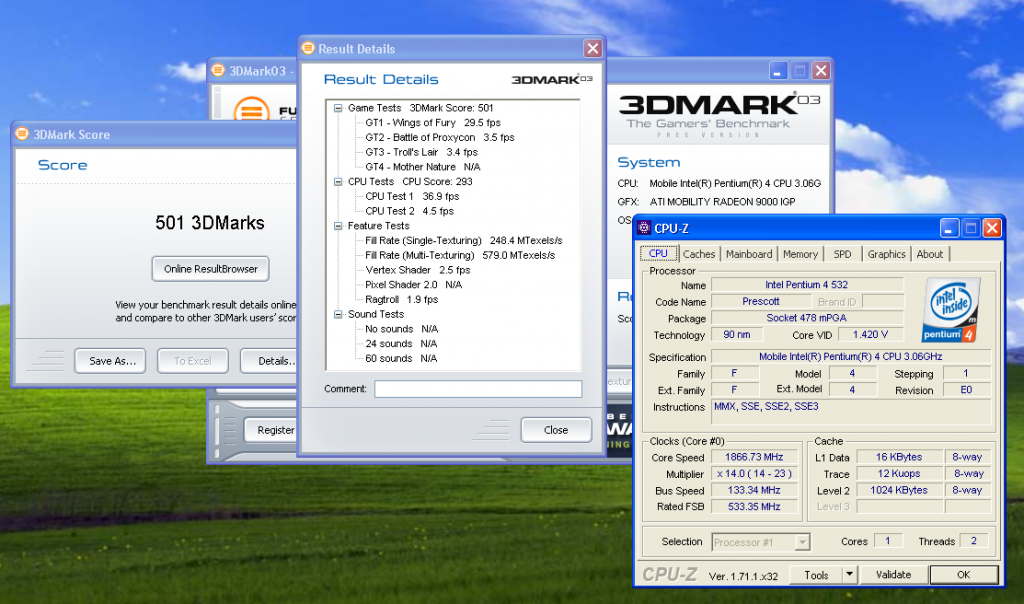Collapse the Sound Tests tree node

338,315
